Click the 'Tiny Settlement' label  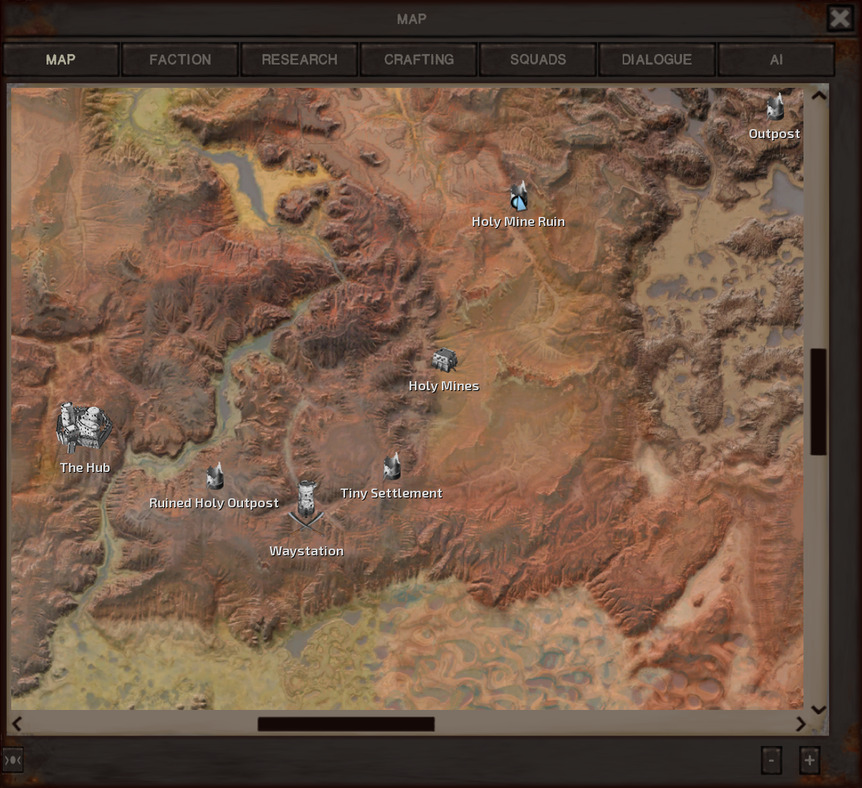tap(391, 493)
